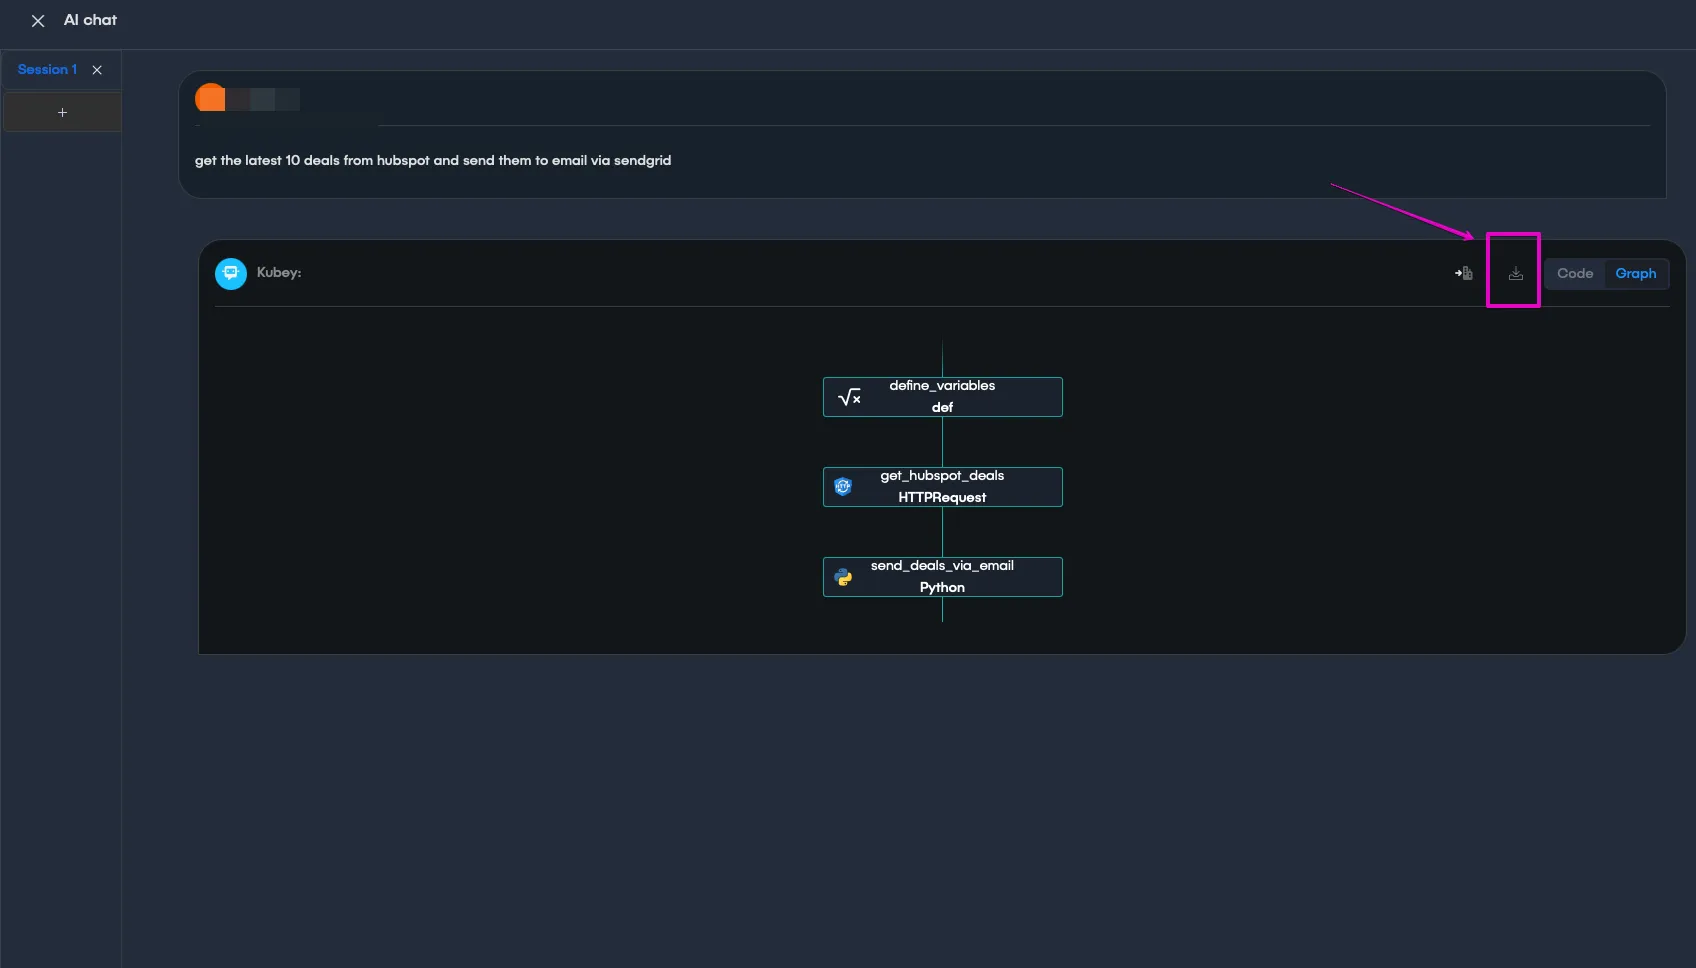Download the generated flow
This screenshot has height=968, width=1696.
pyautogui.click(x=1516, y=273)
